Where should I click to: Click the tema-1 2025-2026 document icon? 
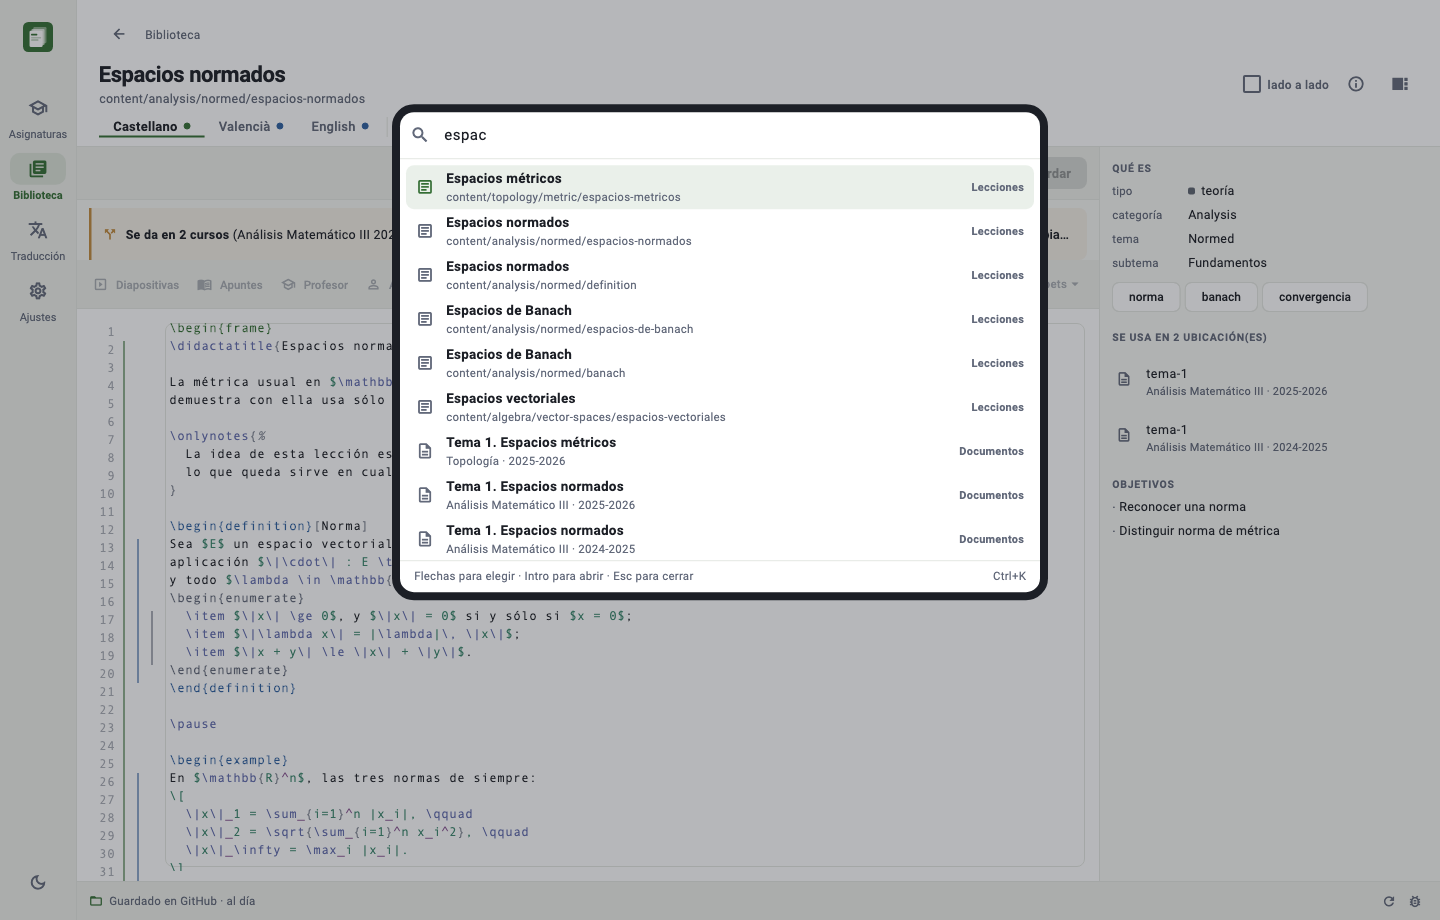point(1124,379)
